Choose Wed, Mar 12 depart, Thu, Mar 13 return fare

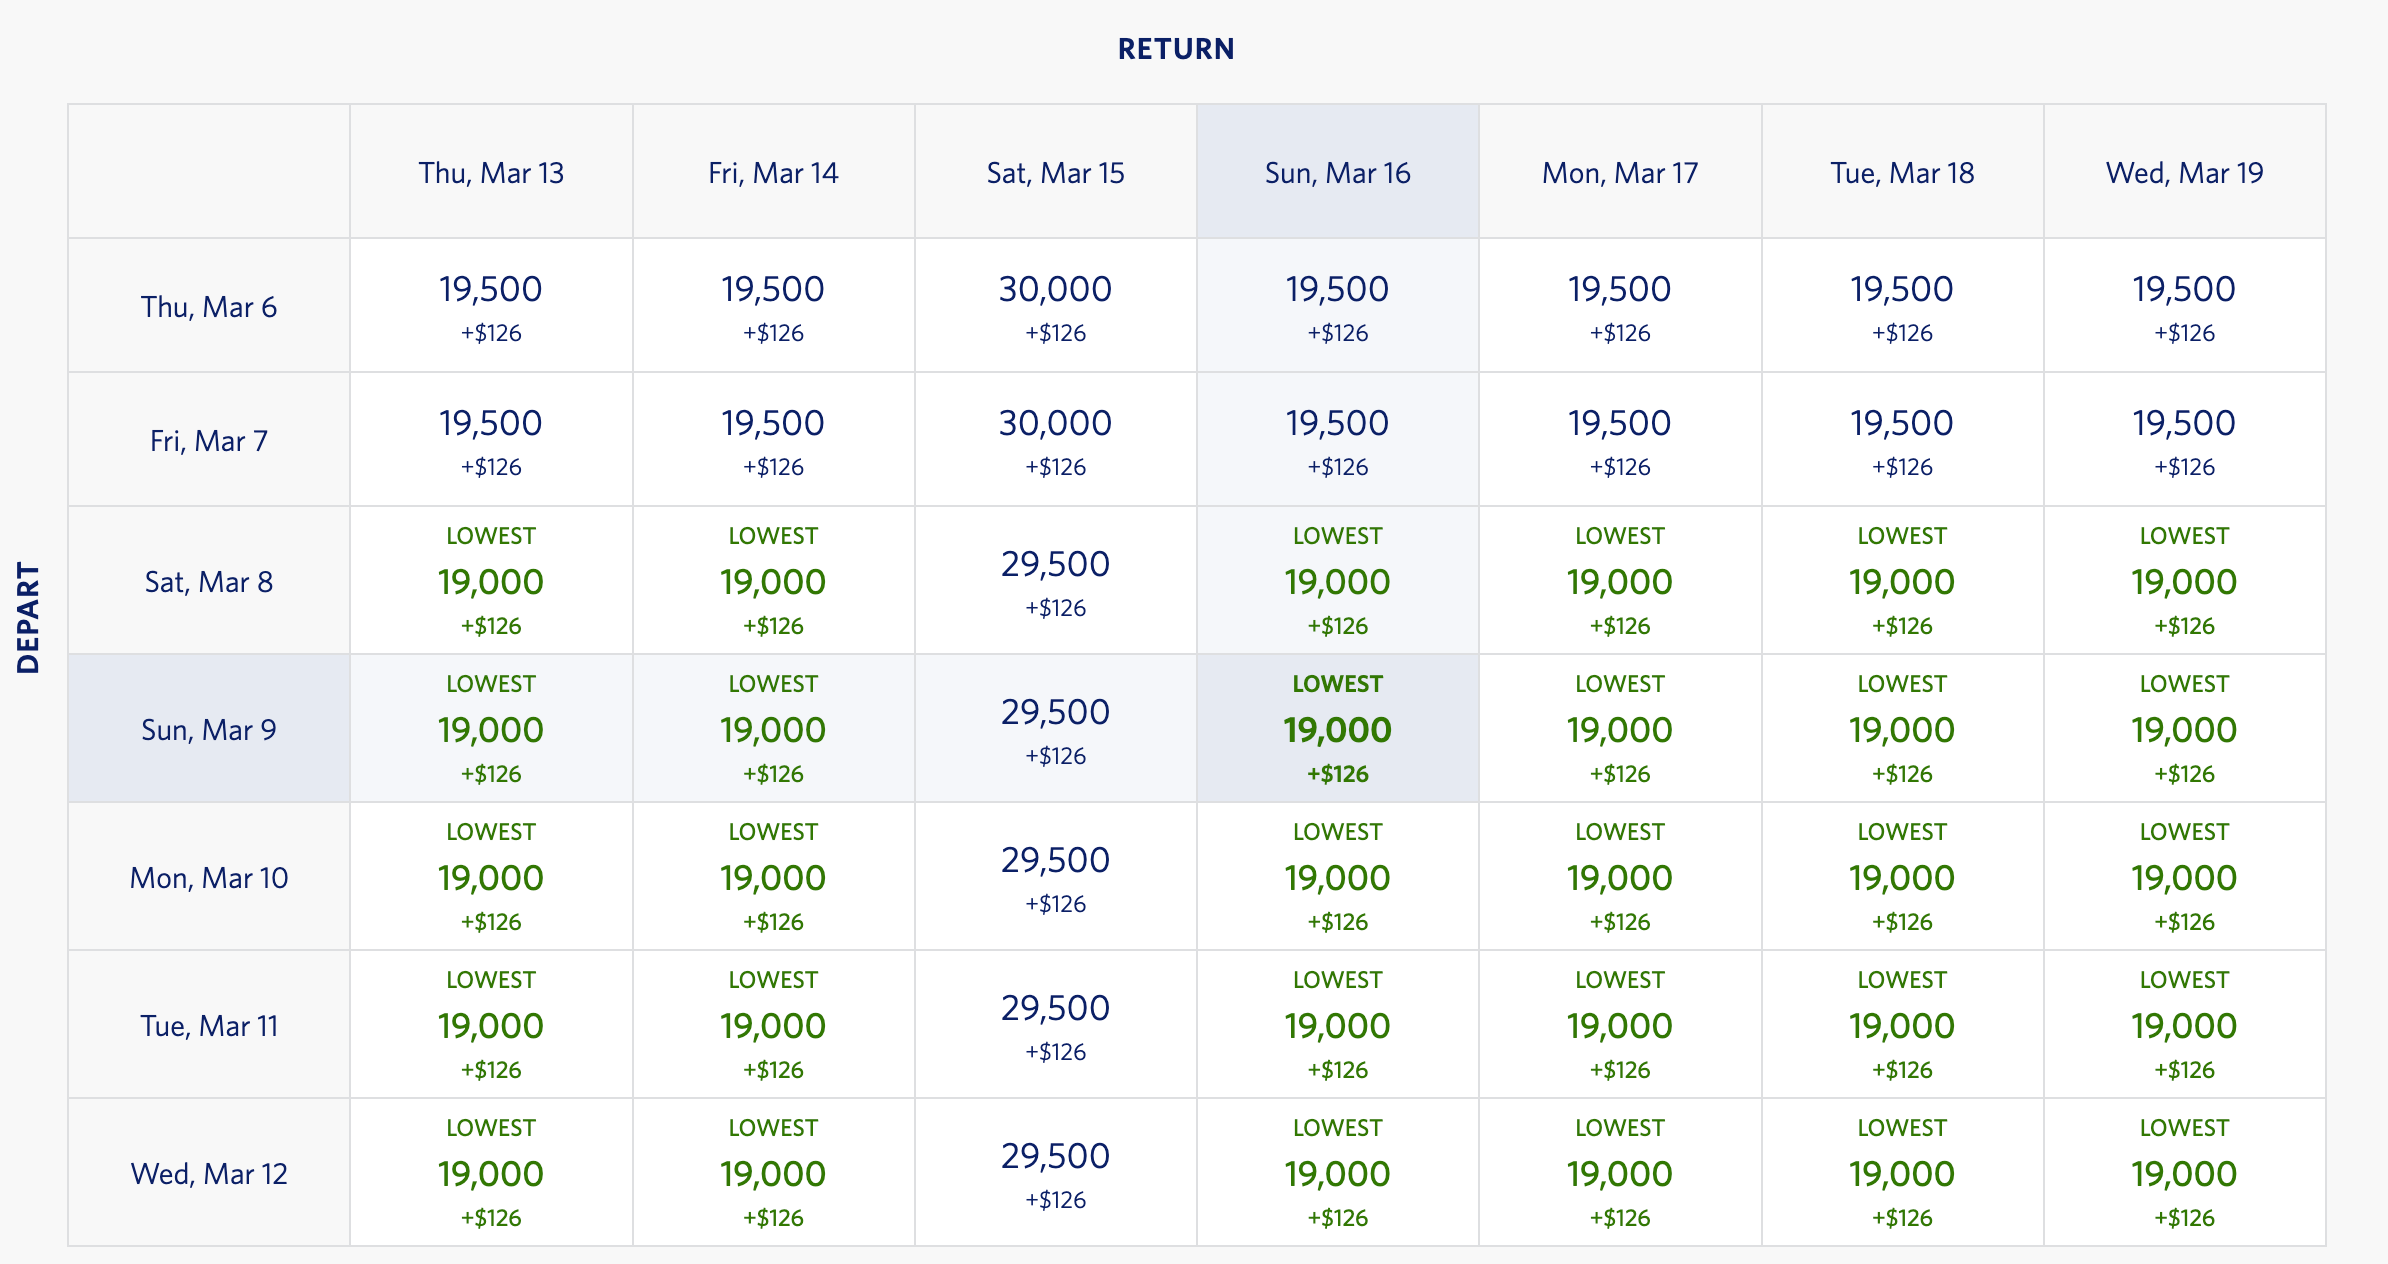coord(491,1173)
